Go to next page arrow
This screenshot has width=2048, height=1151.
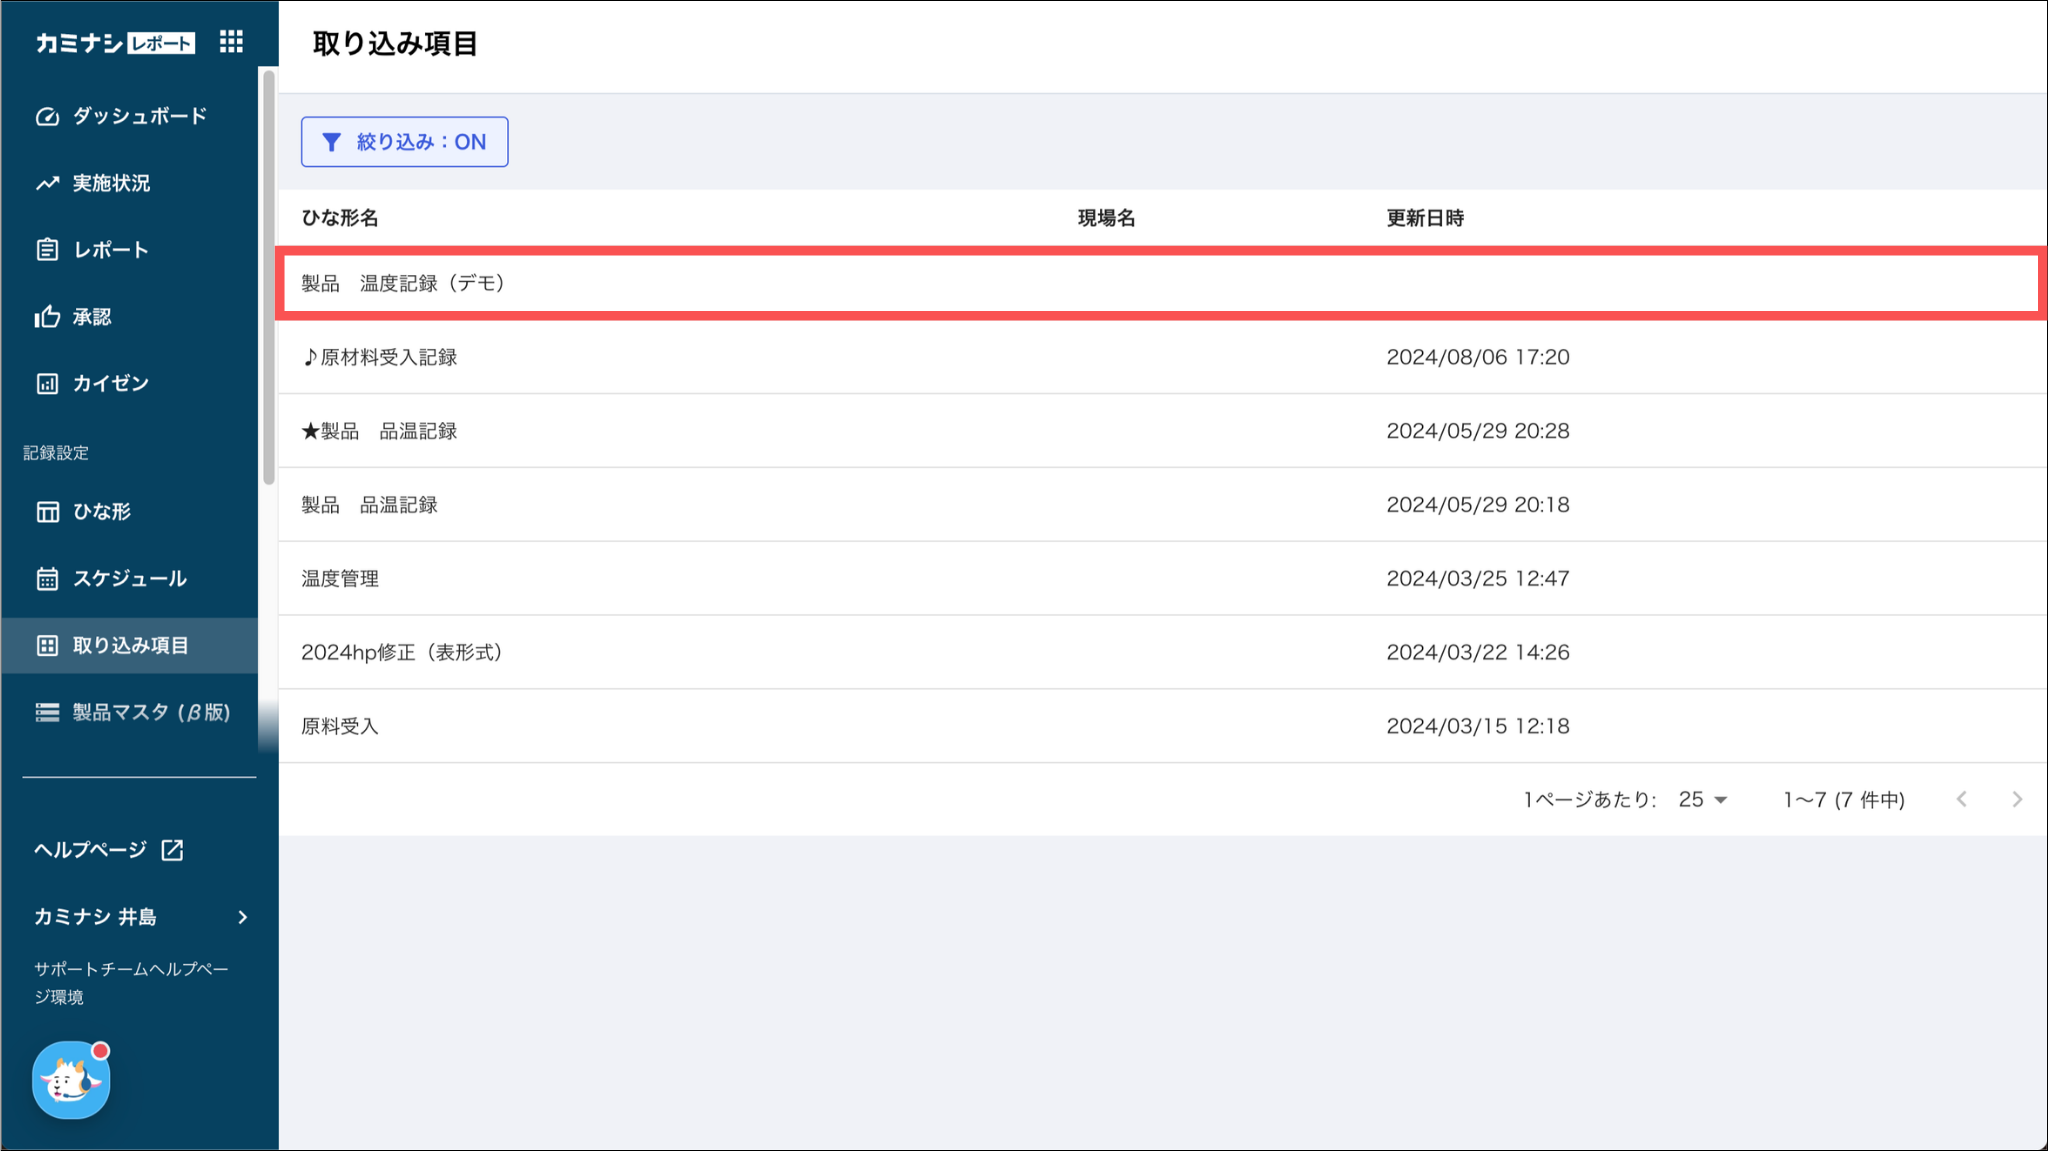pos(2017,800)
